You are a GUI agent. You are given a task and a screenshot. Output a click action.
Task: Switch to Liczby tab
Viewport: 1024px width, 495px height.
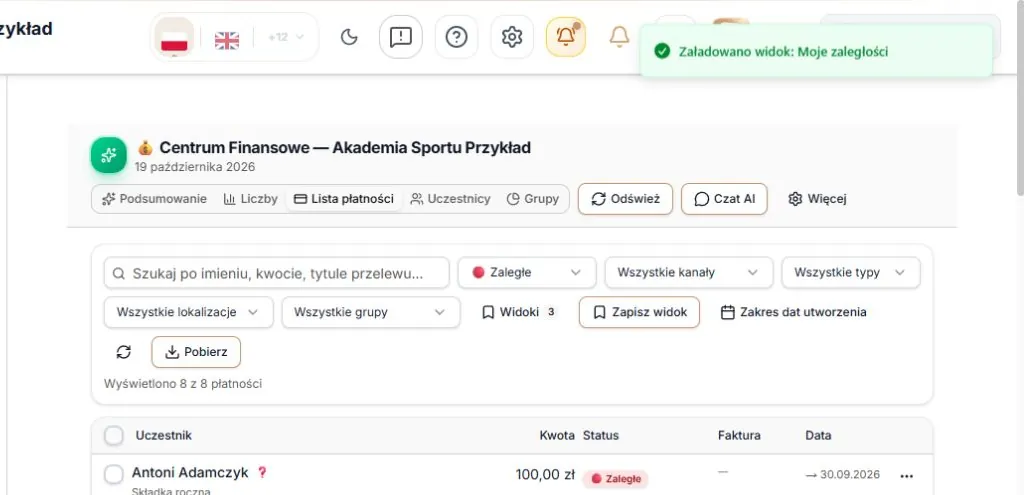point(251,199)
